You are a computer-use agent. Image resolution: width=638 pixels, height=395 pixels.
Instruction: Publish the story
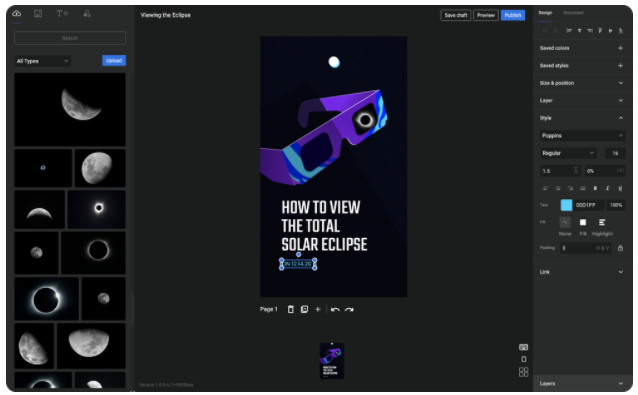tap(513, 15)
